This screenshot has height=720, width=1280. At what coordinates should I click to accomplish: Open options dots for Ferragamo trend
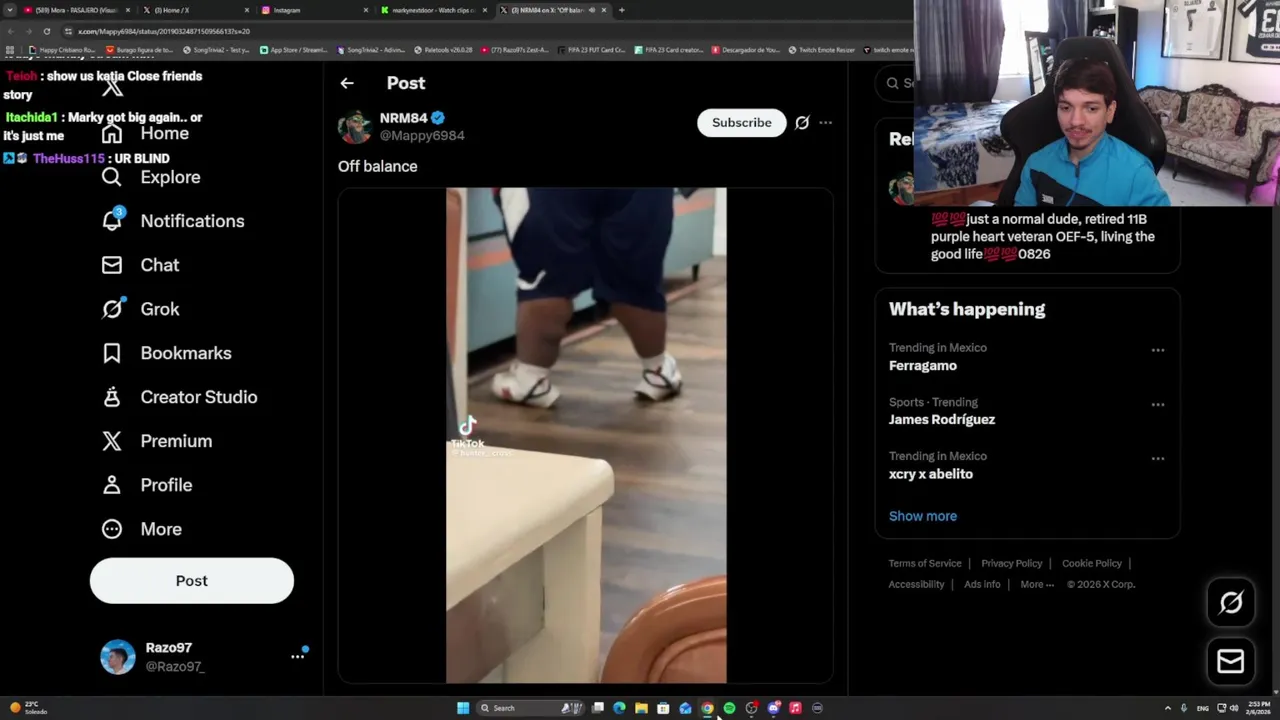pyautogui.click(x=1158, y=350)
